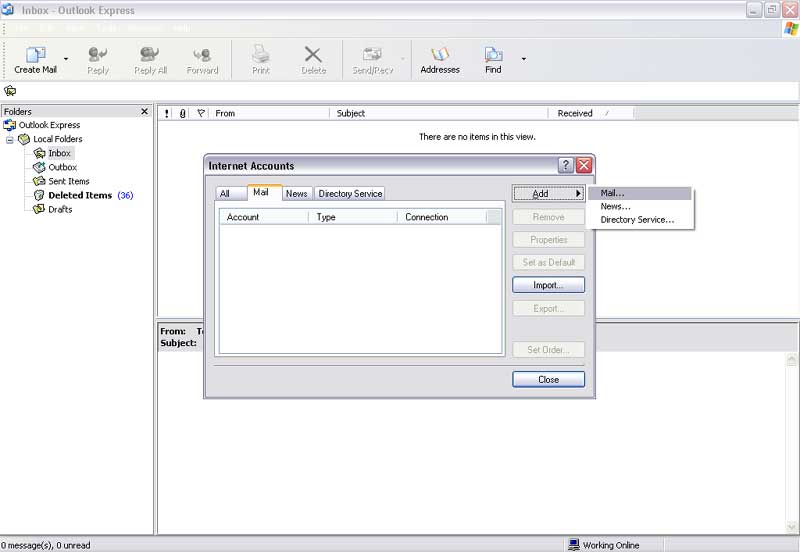Sort messages by priority exclamation column
Screen dimensions: 800x552
tap(167, 113)
